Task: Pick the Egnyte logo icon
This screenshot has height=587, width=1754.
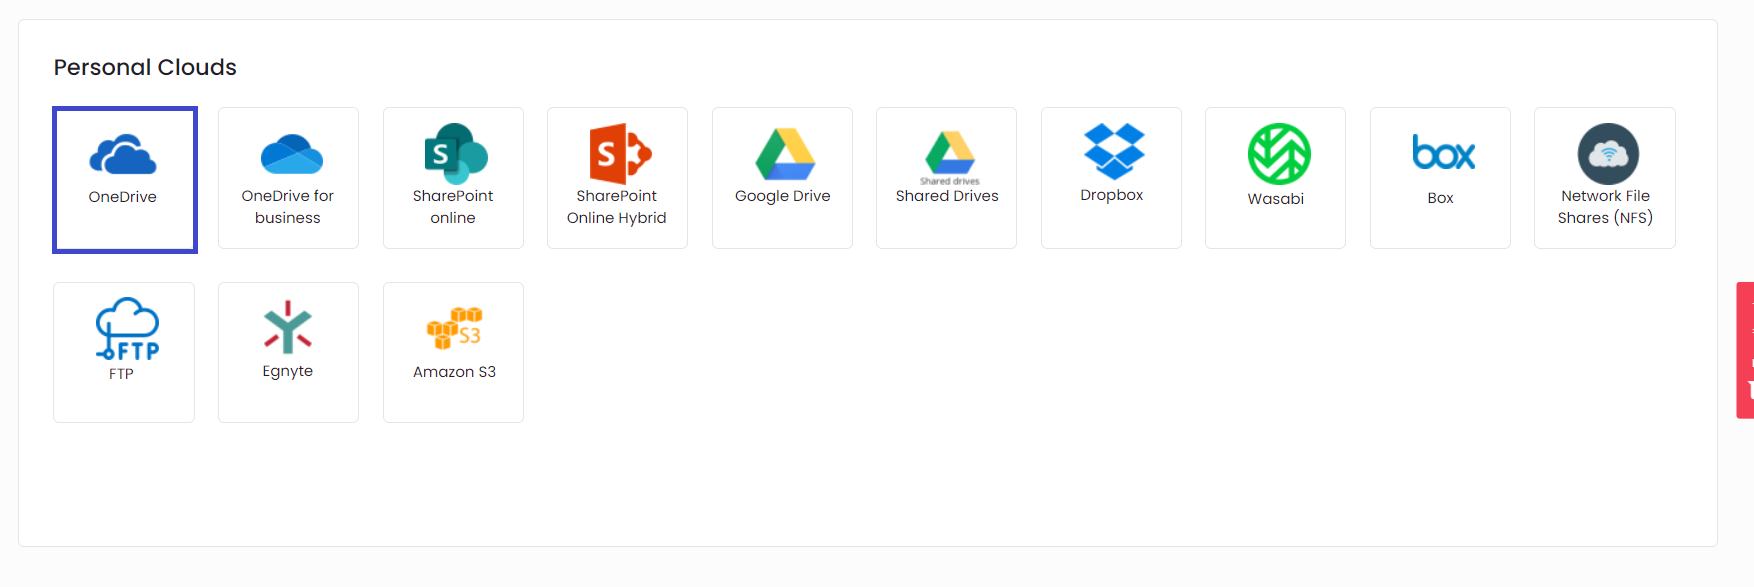Action: pos(288,327)
